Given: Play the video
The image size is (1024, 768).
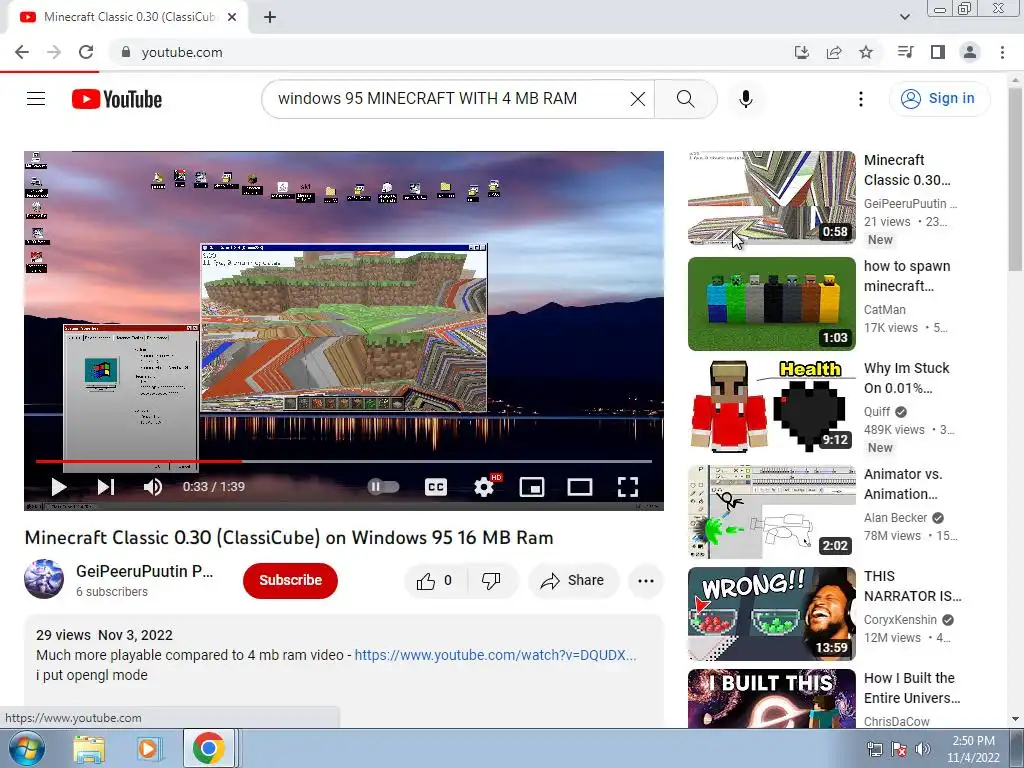Looking at the screenshot, I should [59, 487].
